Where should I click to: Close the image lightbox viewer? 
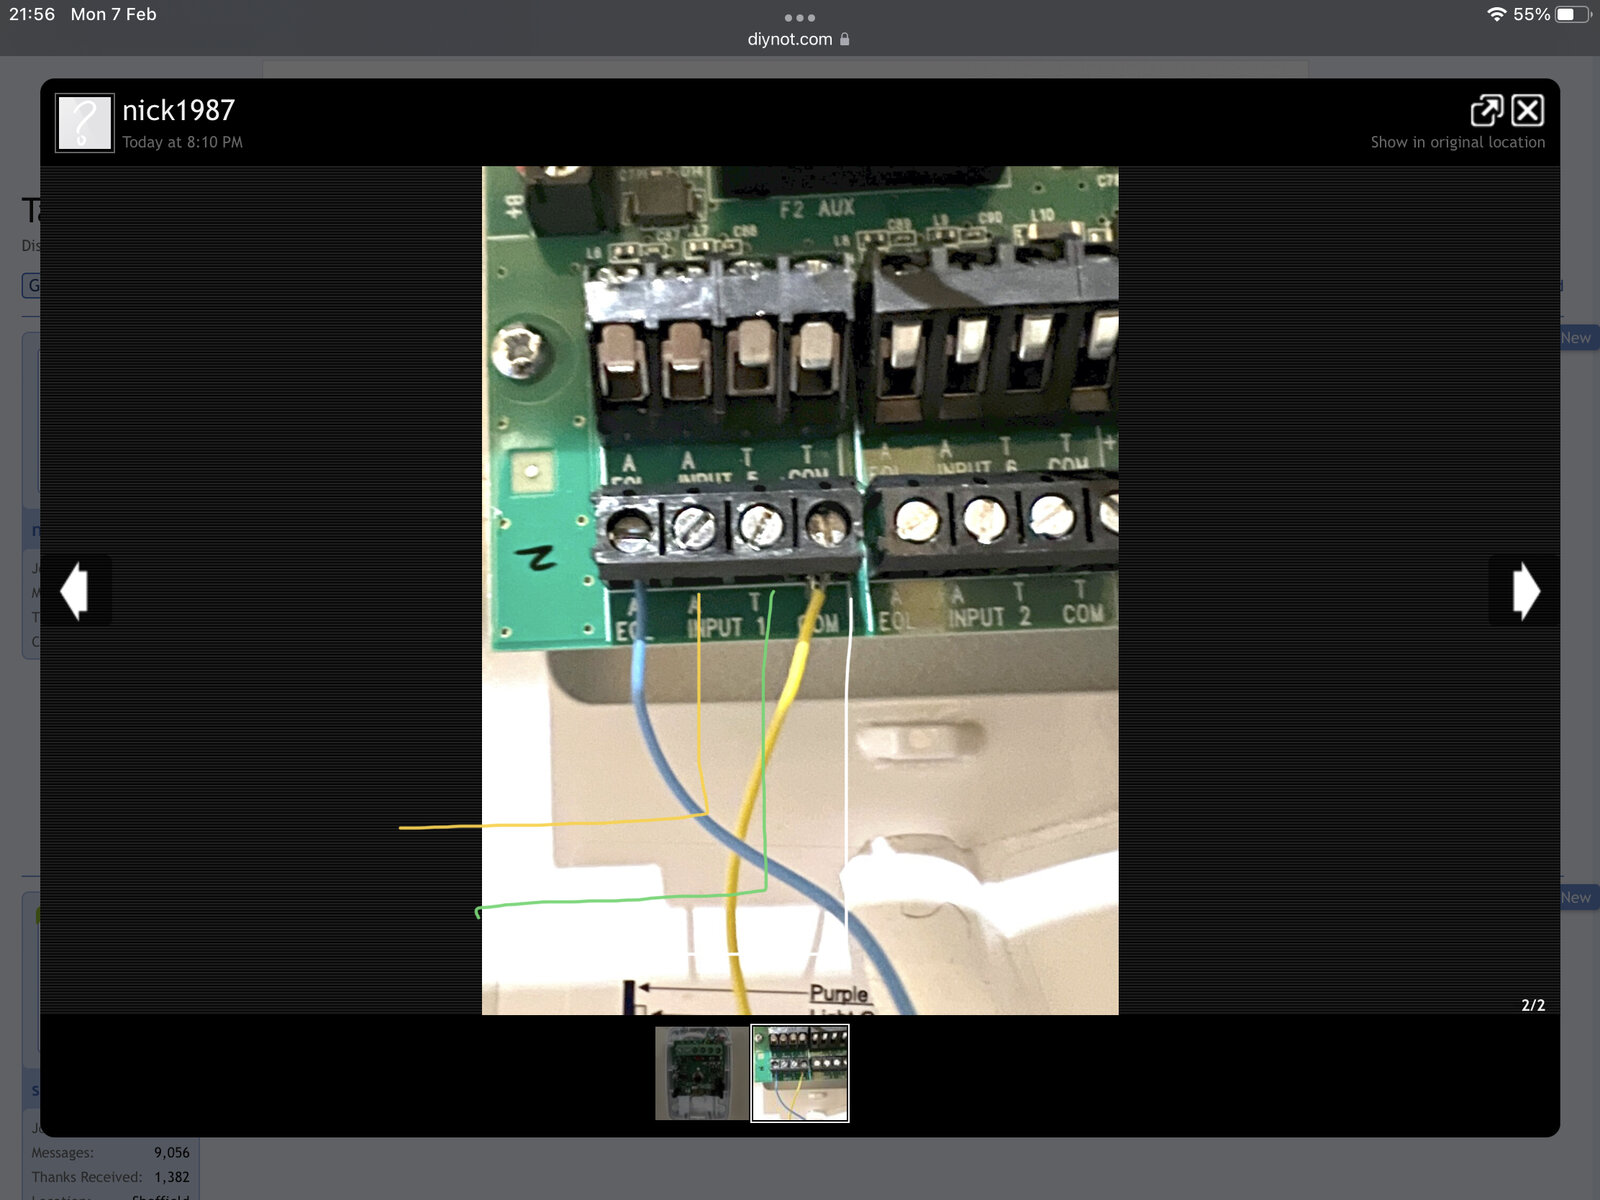coord(1527,110)
